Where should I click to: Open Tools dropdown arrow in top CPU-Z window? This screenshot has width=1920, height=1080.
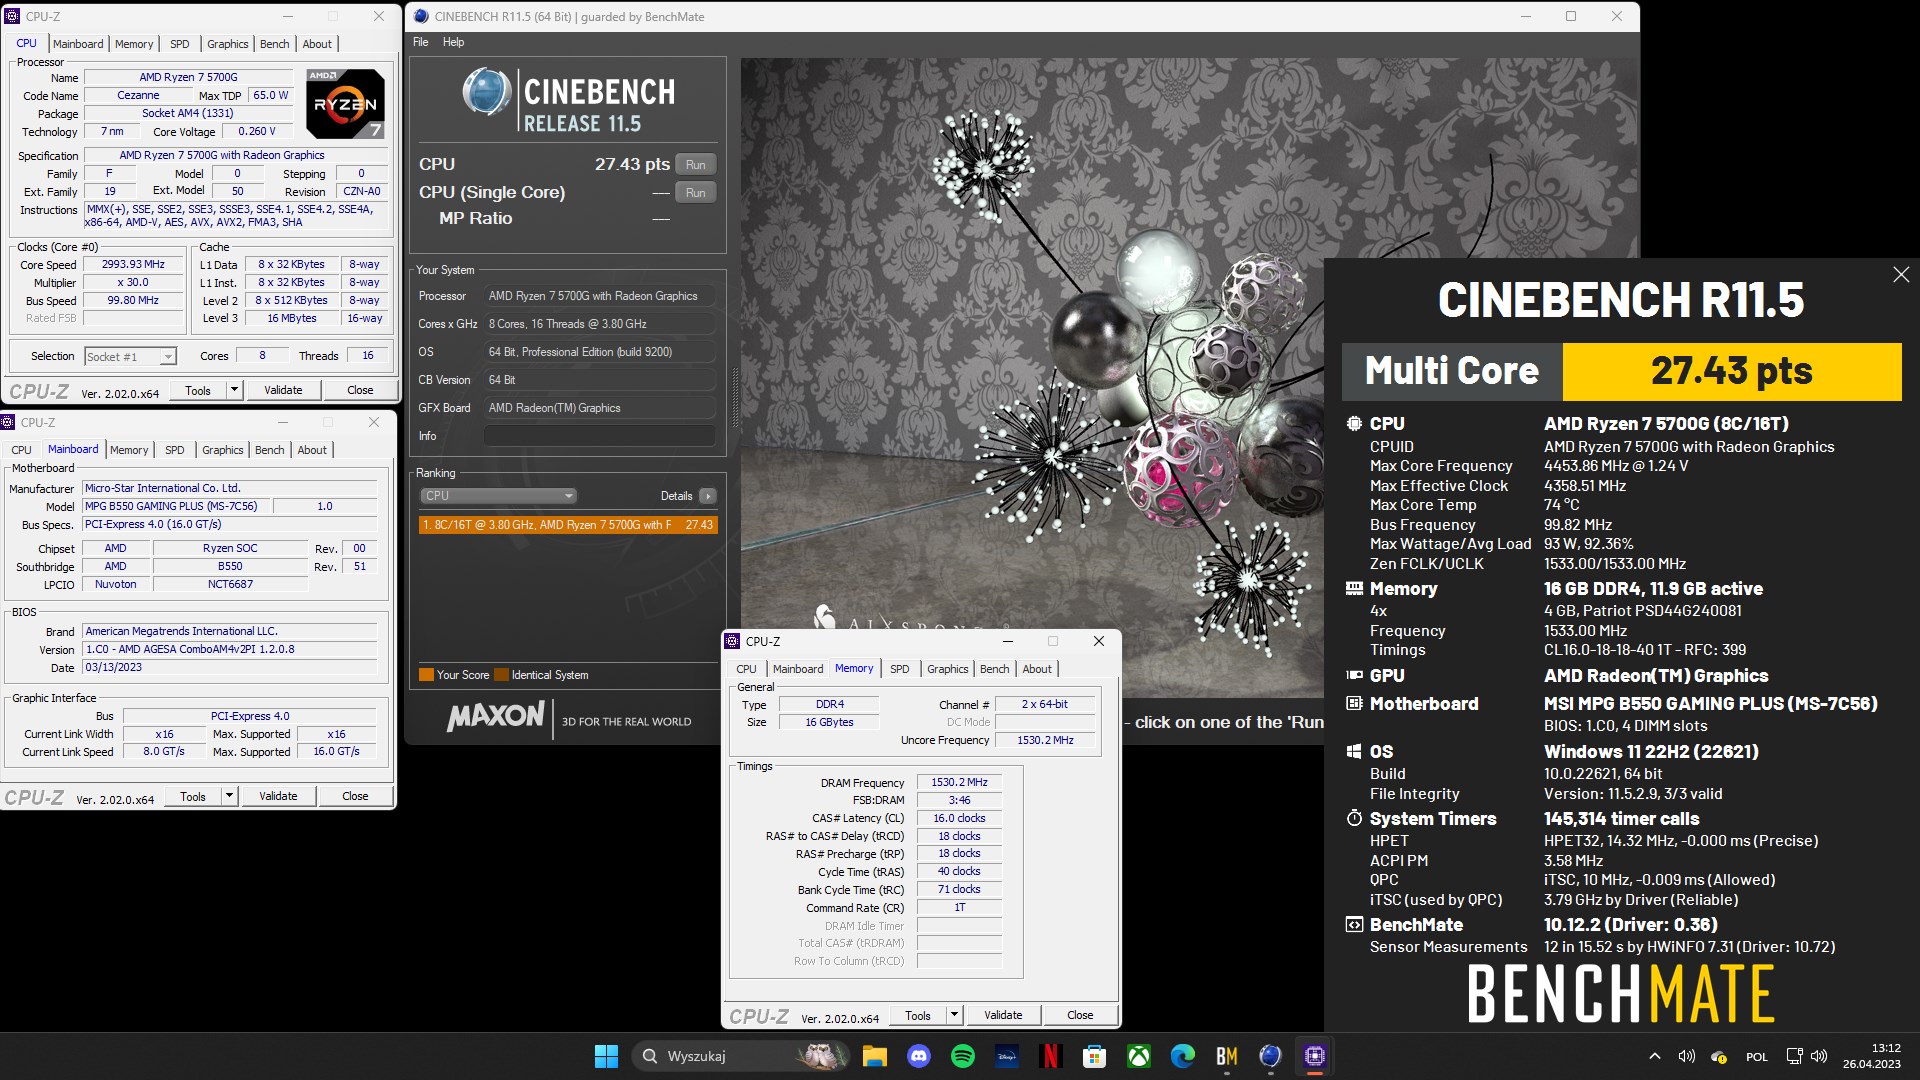[x=235, y=390]
